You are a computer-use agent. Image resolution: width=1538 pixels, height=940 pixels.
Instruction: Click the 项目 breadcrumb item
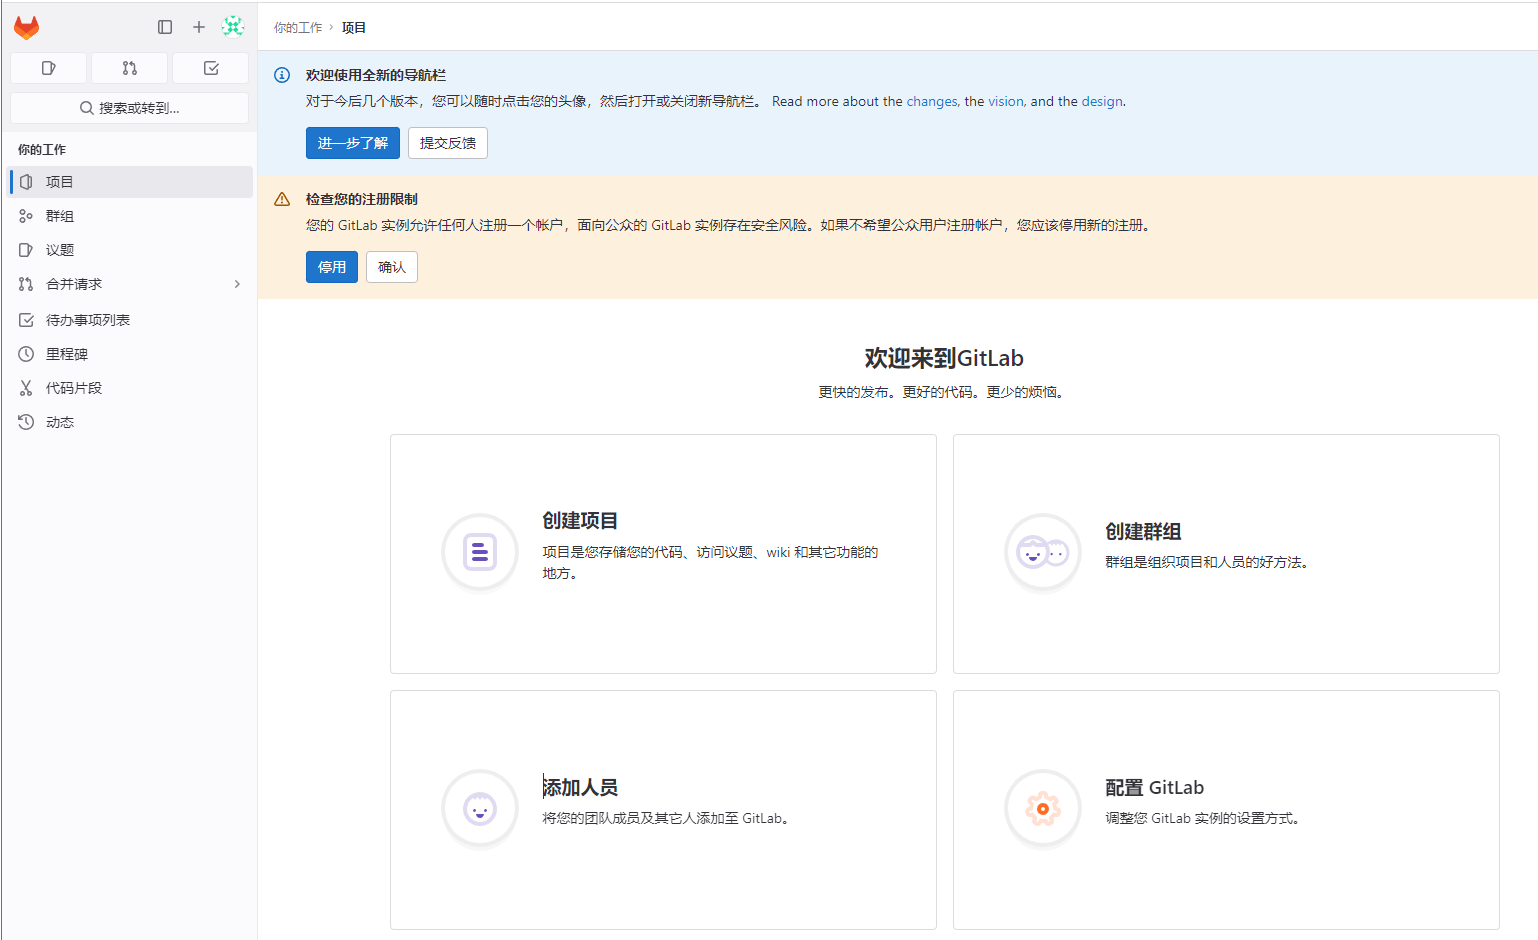[354, 28]
